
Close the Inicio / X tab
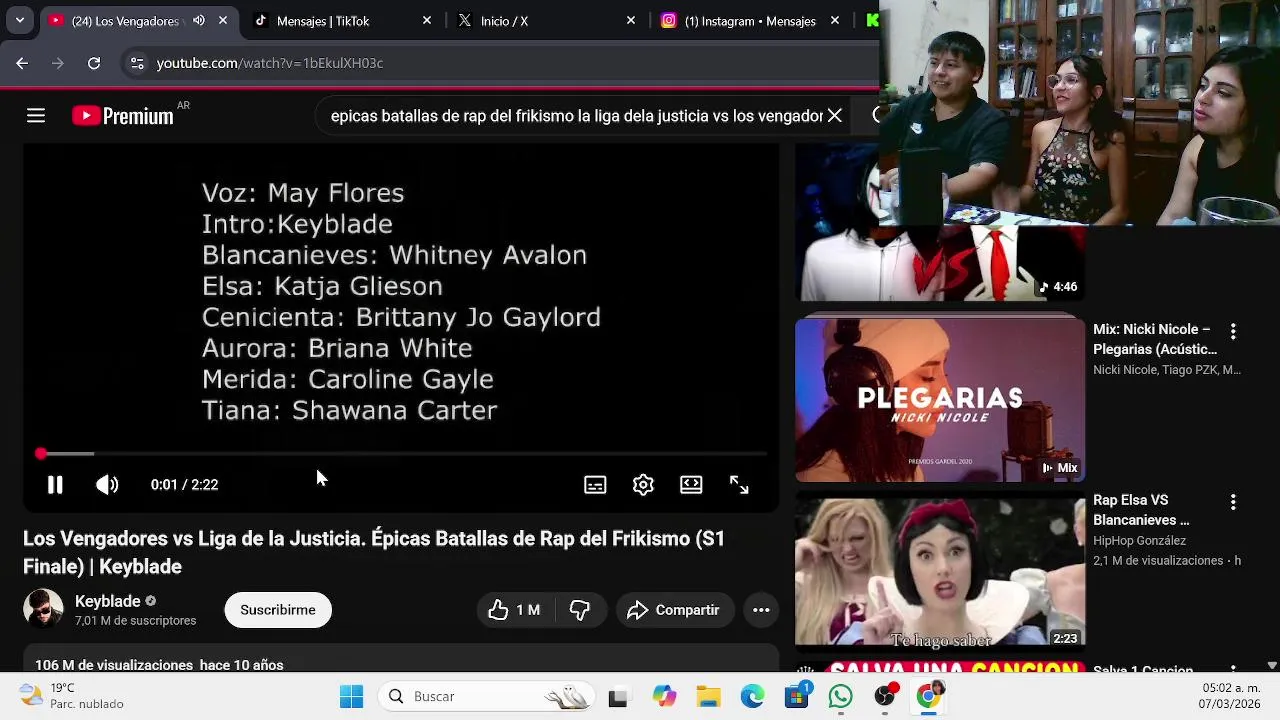(631, 20)
